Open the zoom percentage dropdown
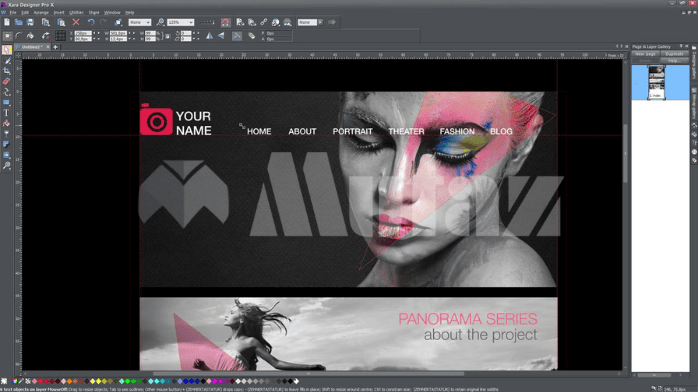Screen dimensions: 698x392 pos(191,22)
